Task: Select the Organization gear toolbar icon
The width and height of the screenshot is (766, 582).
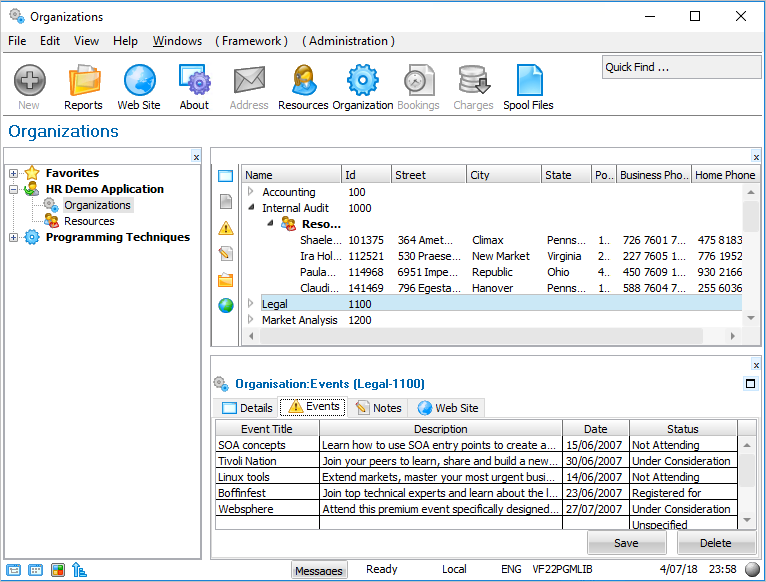Action: pos(362,87)
